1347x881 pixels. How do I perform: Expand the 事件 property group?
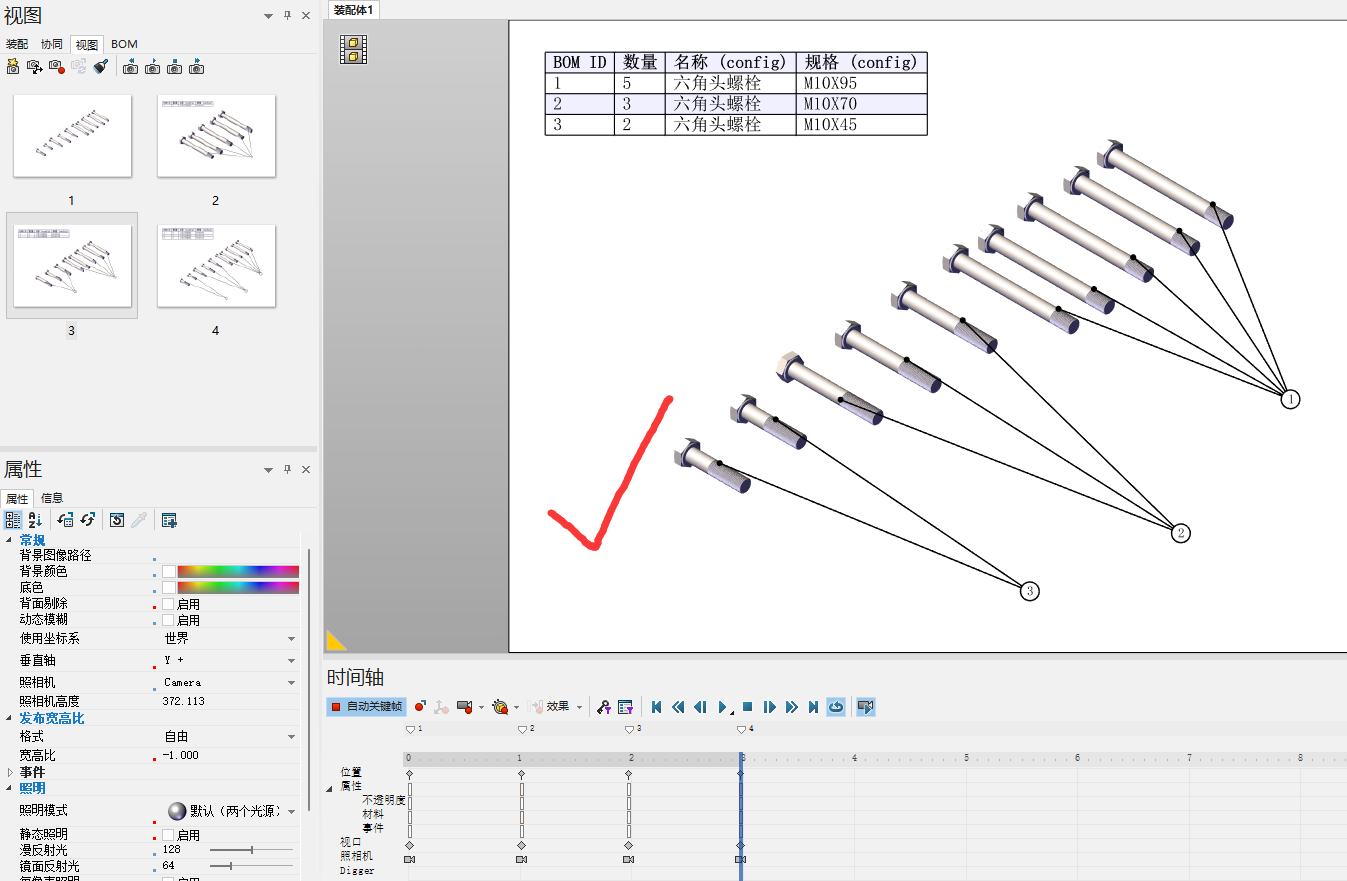click(11, 772)
